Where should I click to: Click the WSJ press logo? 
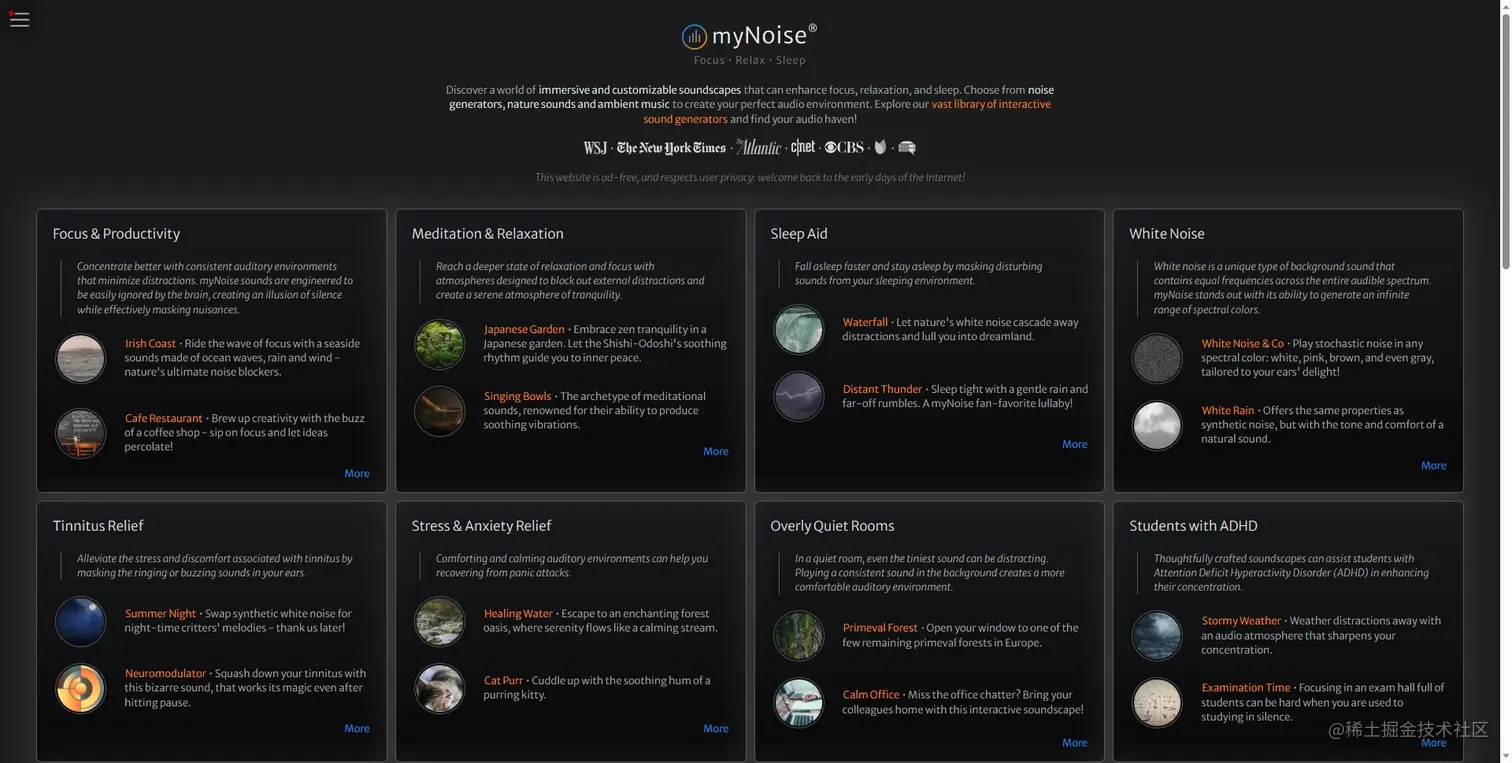coord(595,148)
